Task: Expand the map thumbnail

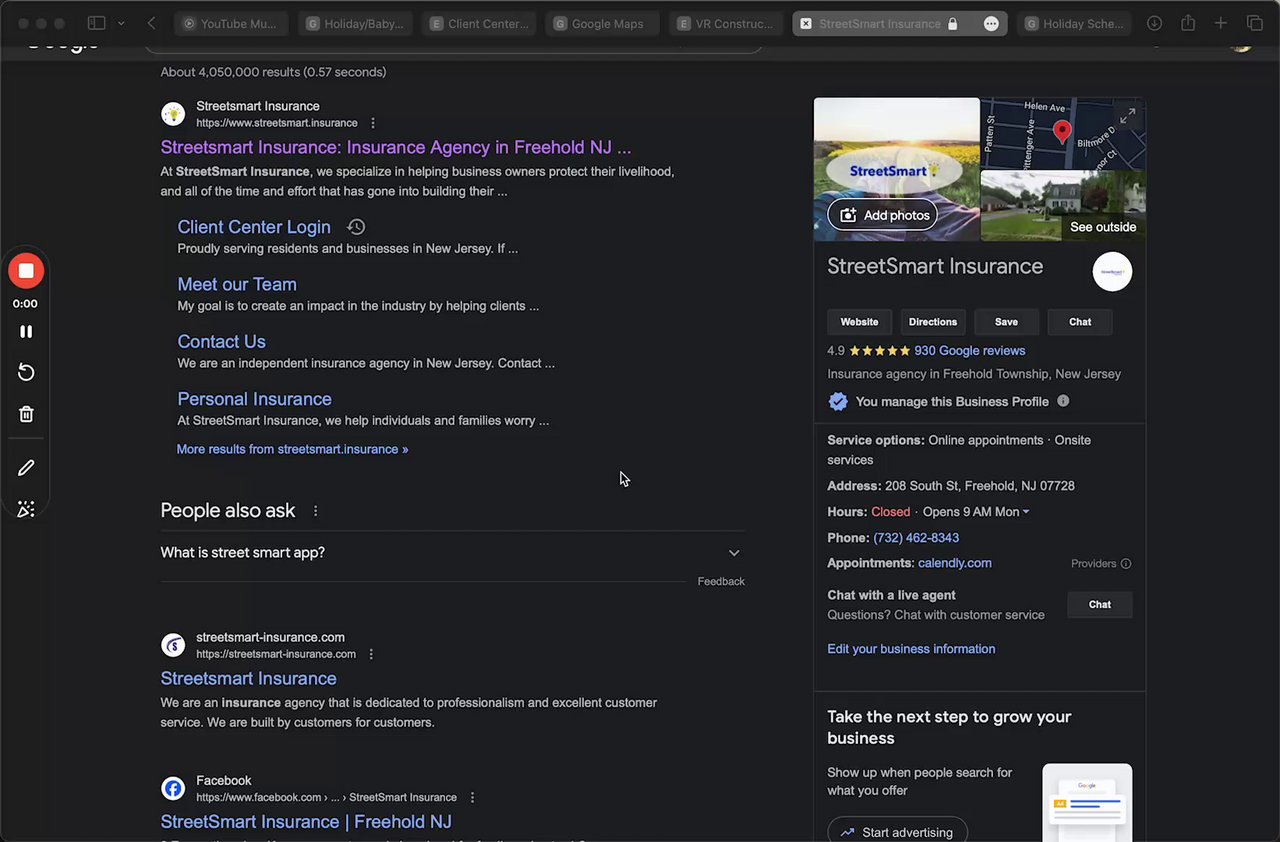Action: point(1127,116)
